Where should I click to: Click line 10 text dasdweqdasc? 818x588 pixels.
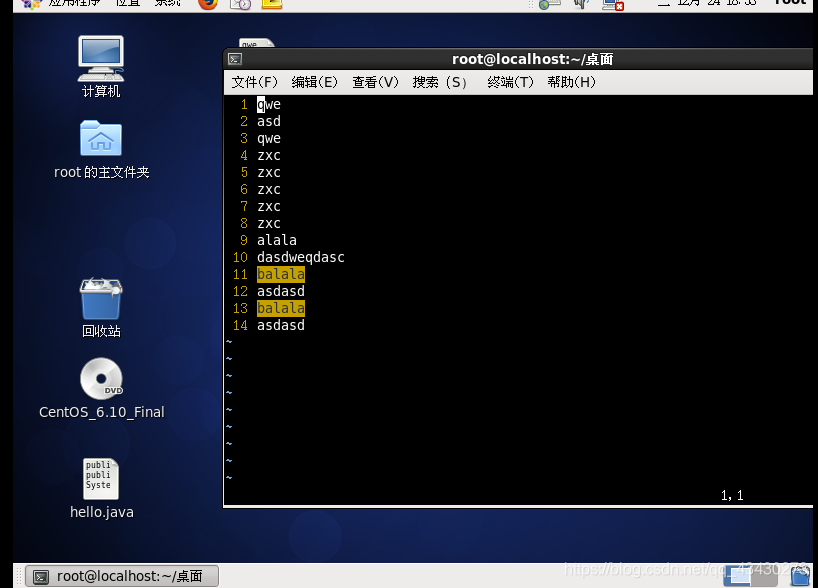click(x=300, y=257)
